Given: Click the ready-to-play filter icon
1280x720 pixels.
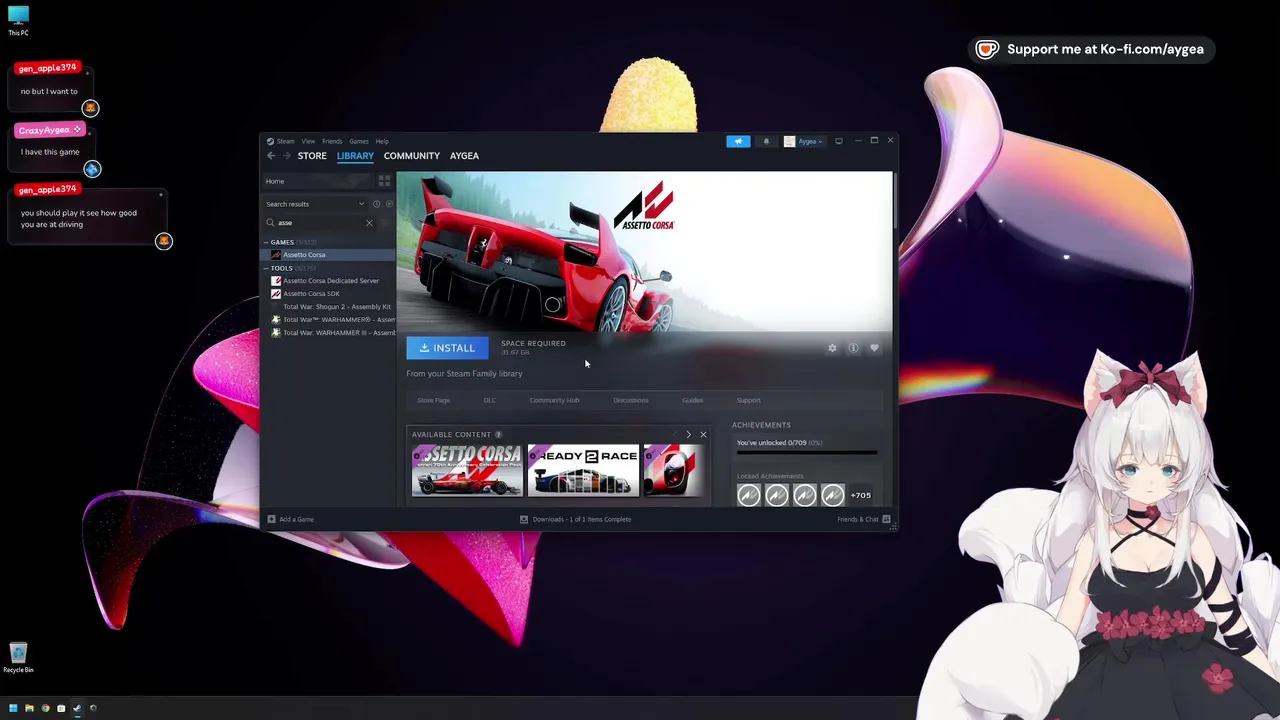Looking at the screenshot, I should [389, 204].
